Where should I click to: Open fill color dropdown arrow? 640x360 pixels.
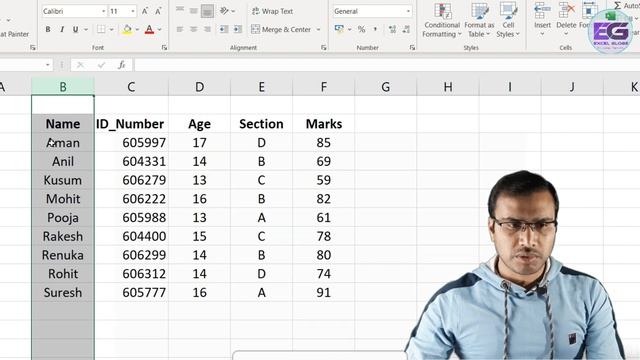(137, 29)
